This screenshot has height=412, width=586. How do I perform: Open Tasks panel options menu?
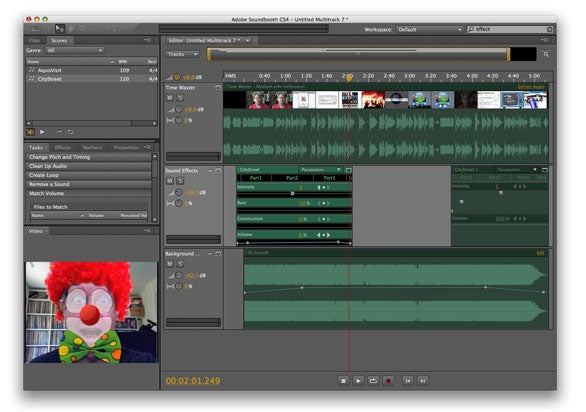point(148,147)
